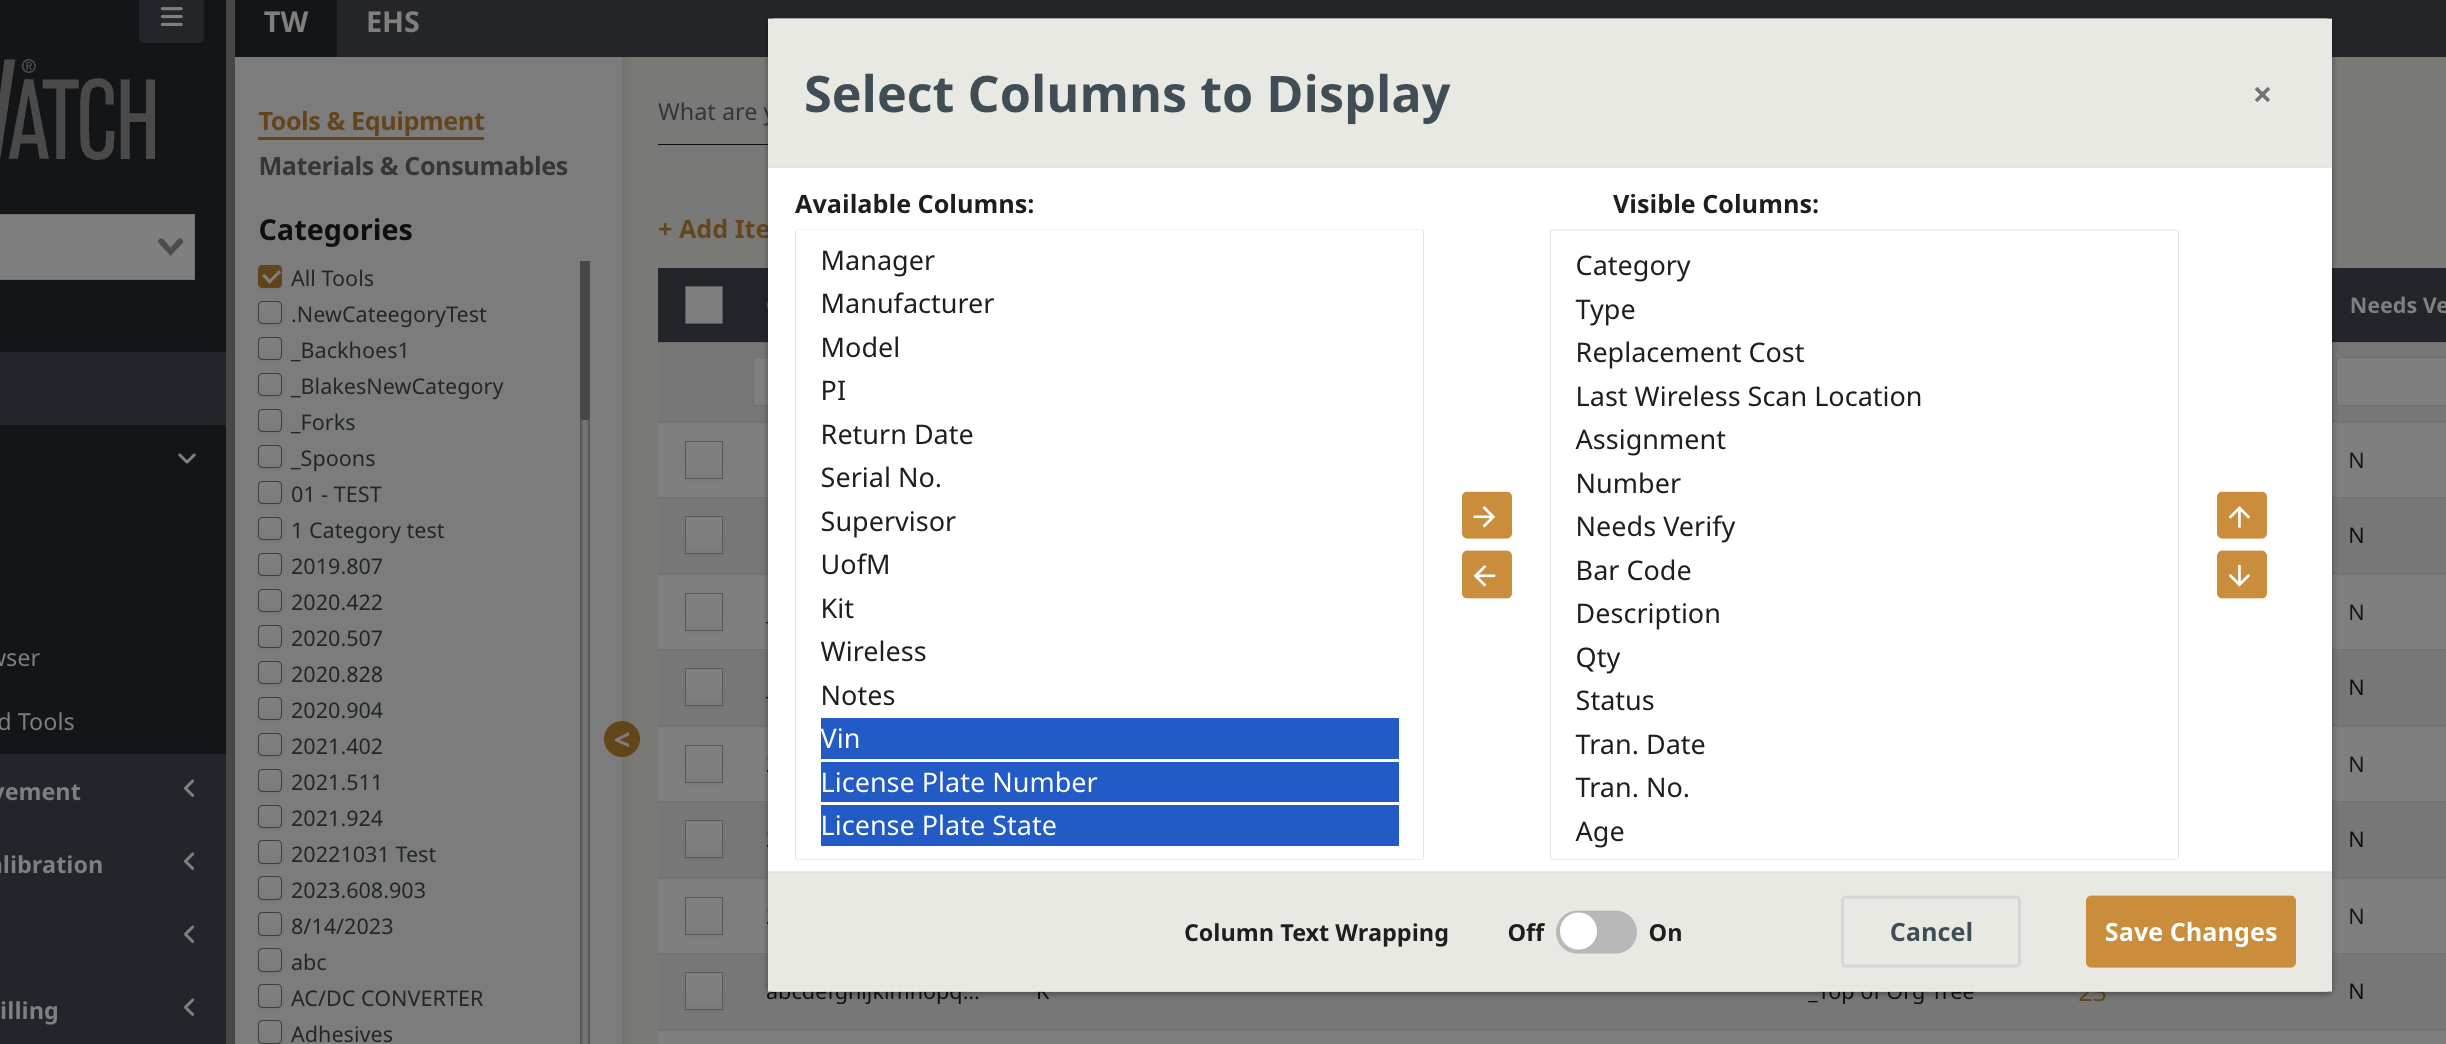
Task: Expand the sidebar section chevron below dropdown
Action: click(187, 459)
